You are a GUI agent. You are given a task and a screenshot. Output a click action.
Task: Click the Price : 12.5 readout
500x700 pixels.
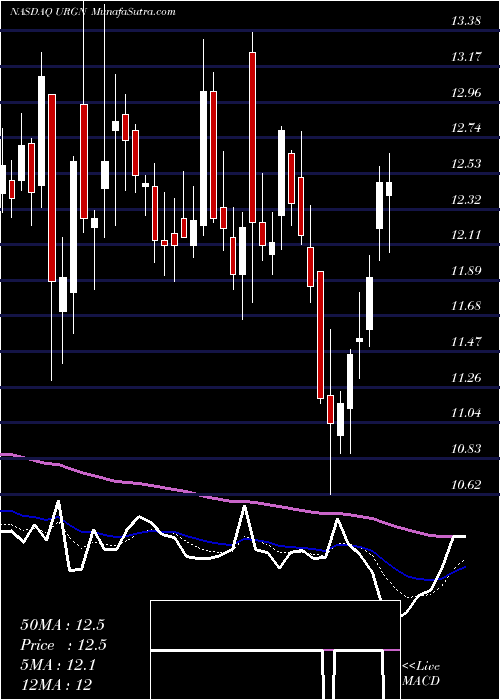click(63, 644)
